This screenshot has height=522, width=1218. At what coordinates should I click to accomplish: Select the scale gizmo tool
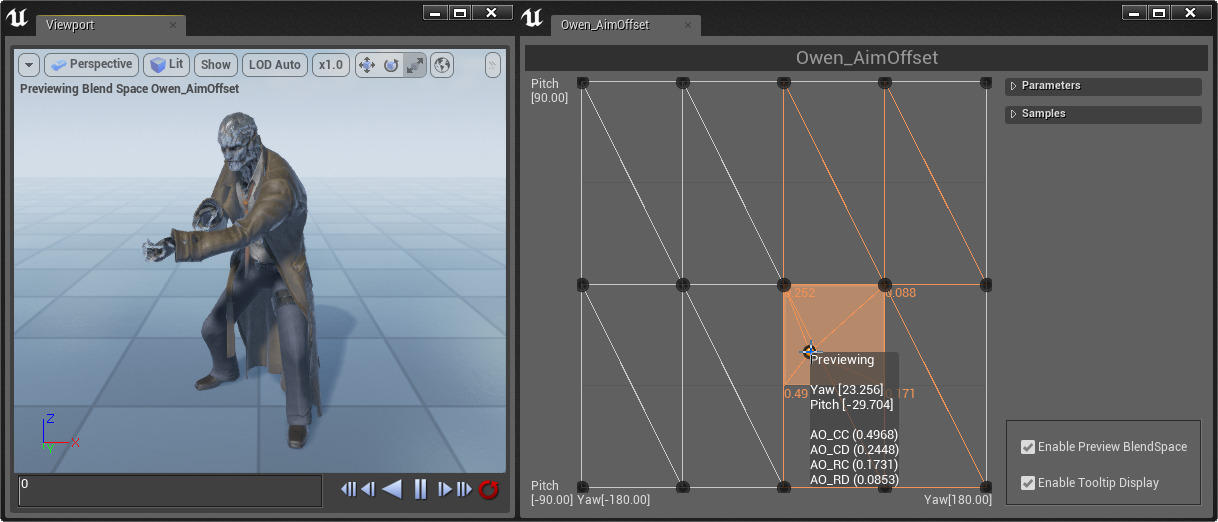click(x=415, y=65)
